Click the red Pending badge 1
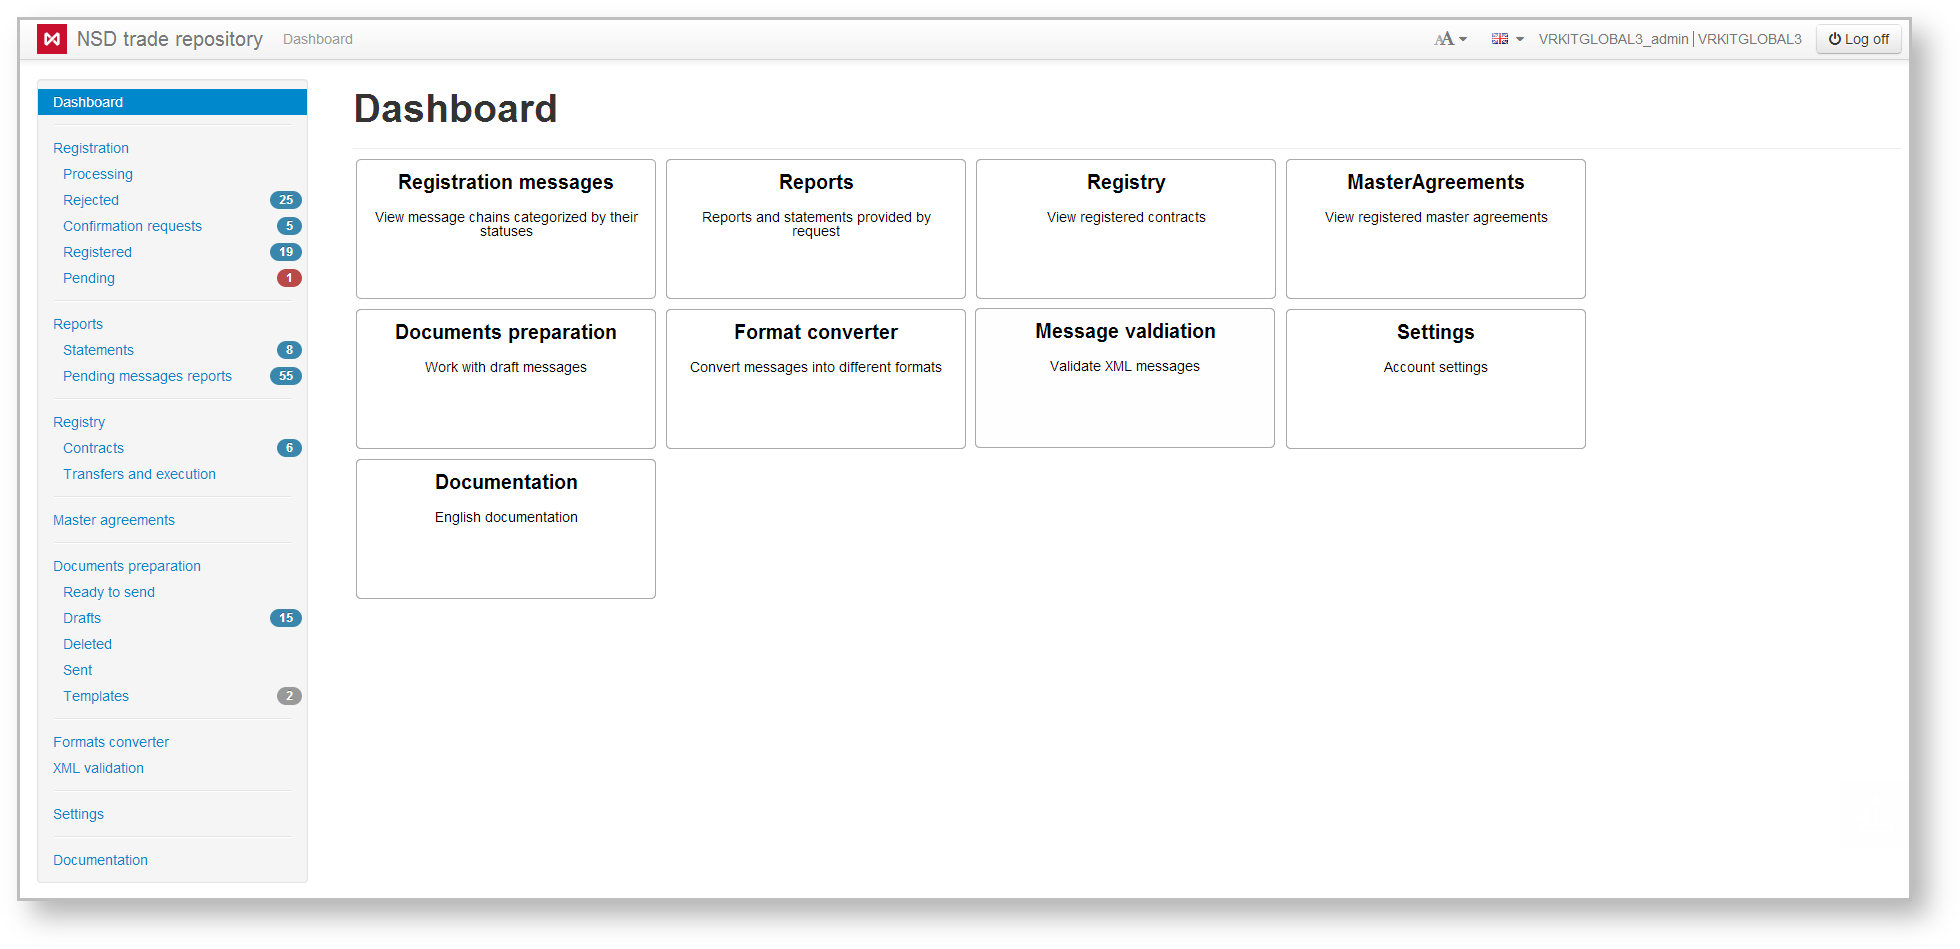Viewport: 1960px width, 949px height. coord(289,278)
